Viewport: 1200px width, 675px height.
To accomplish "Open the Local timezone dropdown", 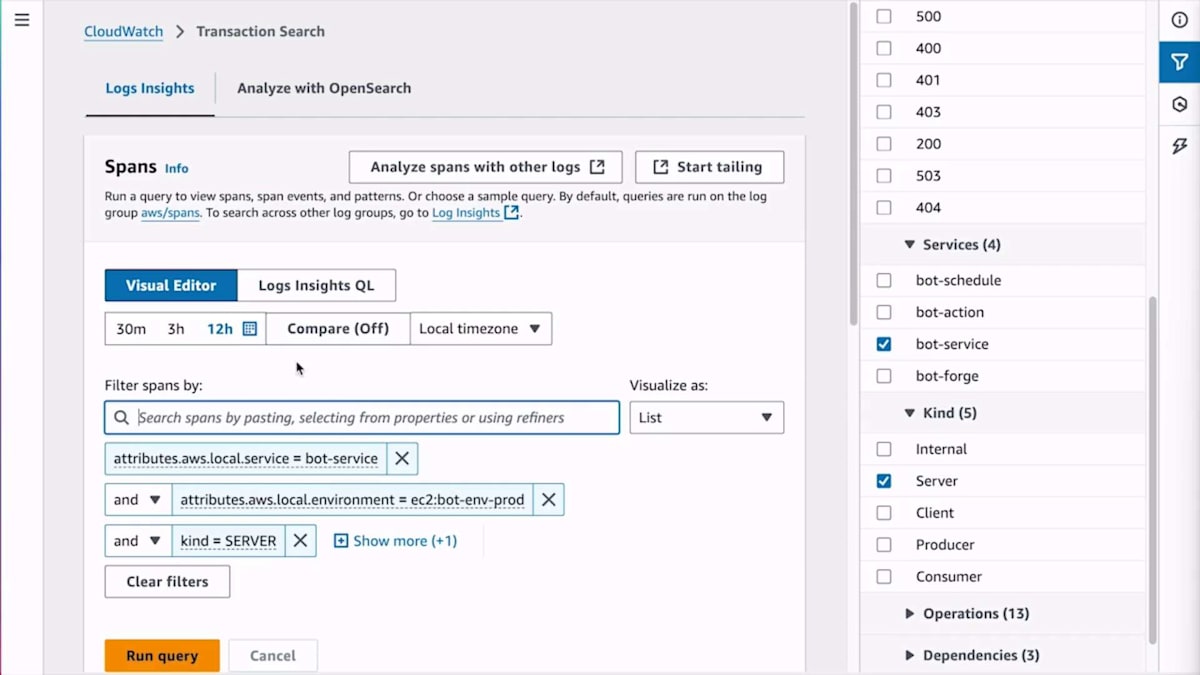I will point(481,329).
